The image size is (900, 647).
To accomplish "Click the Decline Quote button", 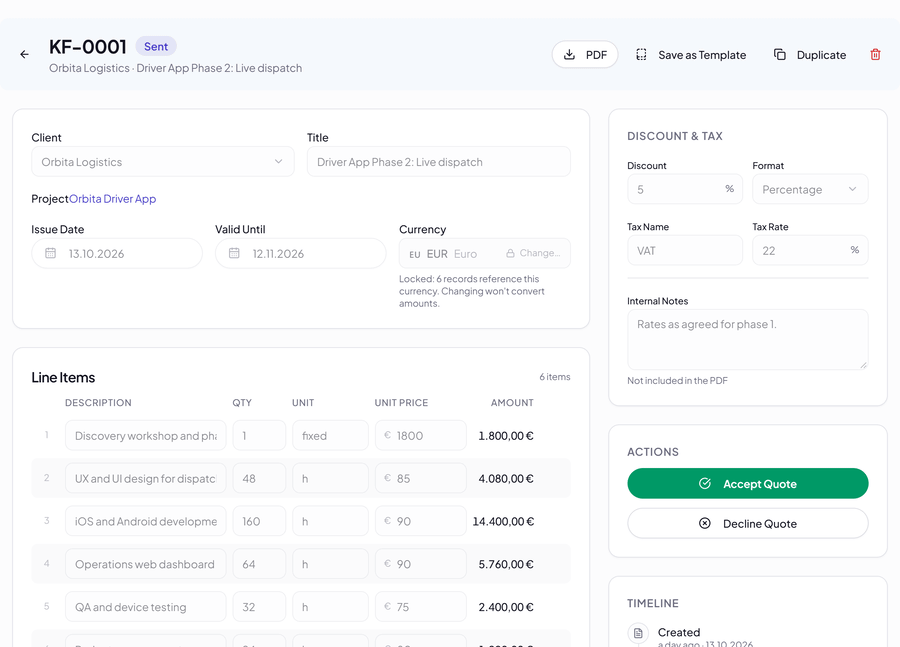I will pos(747,524).
